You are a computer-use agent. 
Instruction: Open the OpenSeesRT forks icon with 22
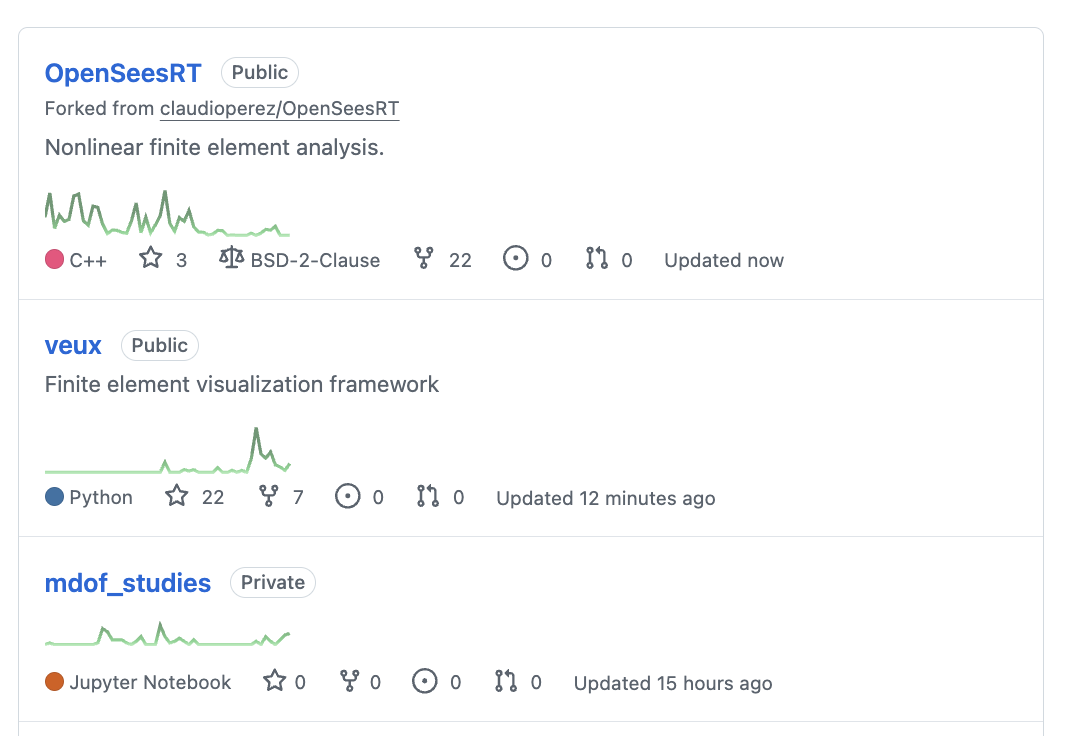click(x=424, y=258)
